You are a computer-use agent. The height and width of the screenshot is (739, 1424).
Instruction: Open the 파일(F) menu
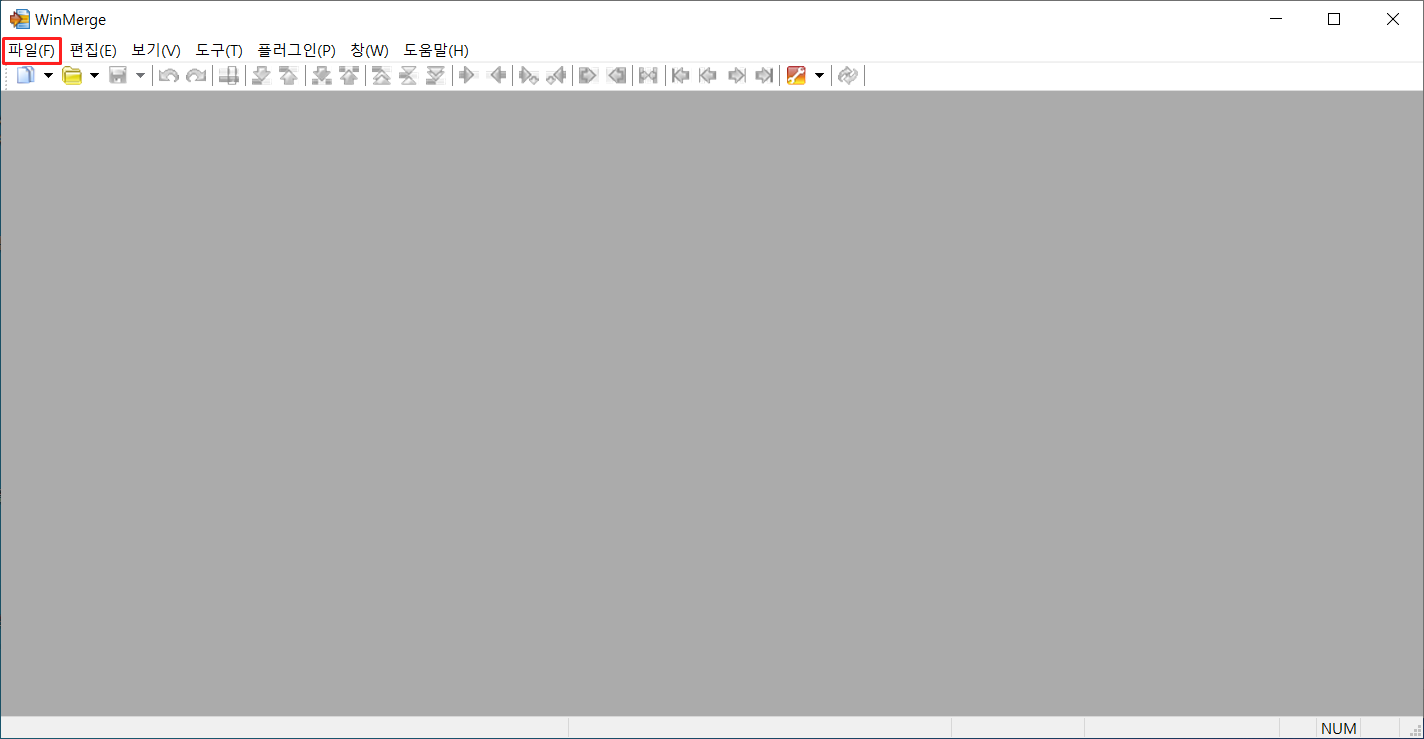32,50
